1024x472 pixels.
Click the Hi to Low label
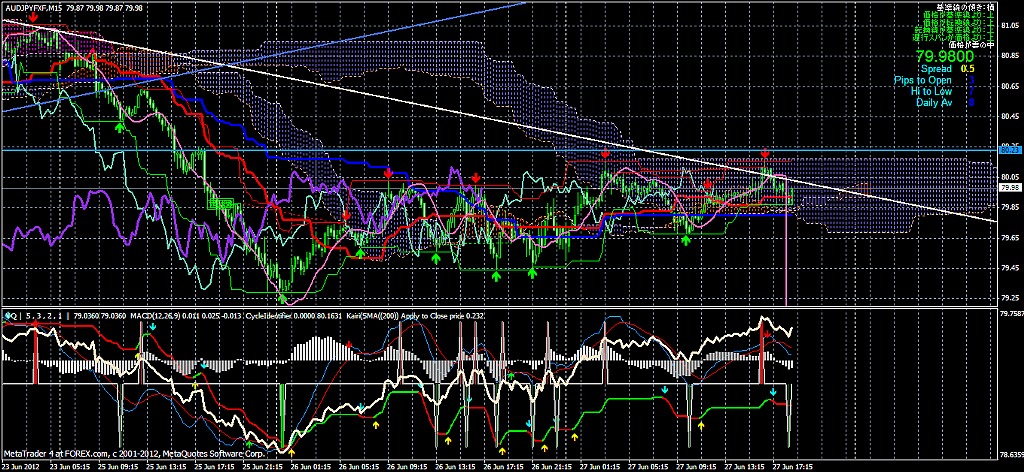(x=931, y=91)
